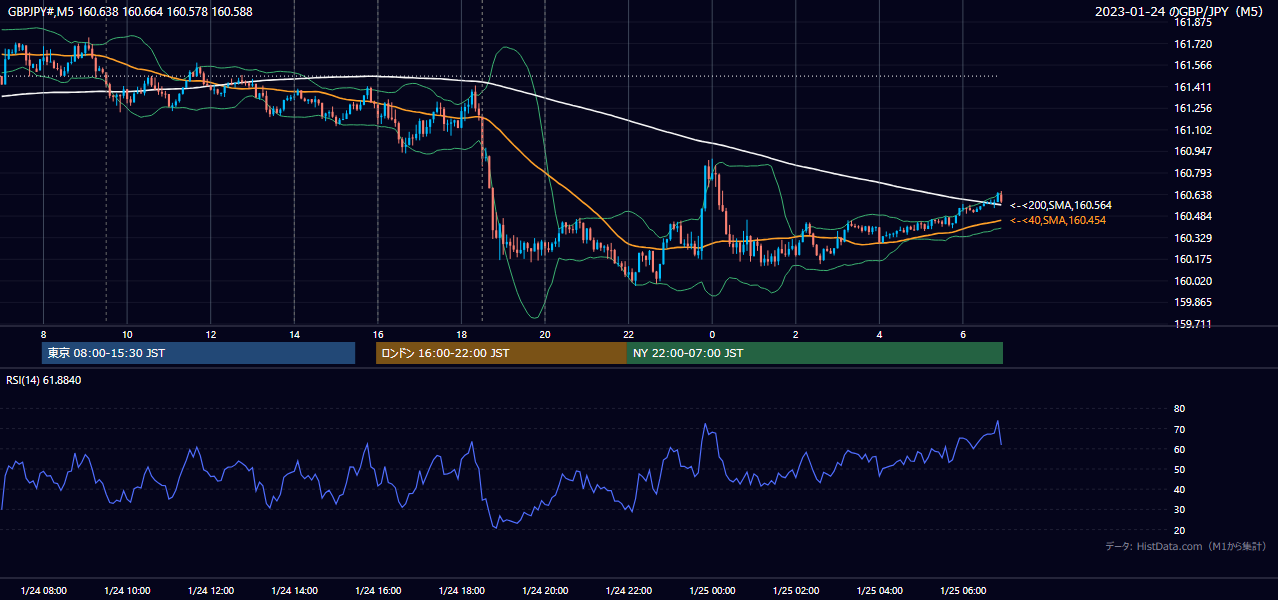This screenshot has height=600, width=1278.
Task: Click price axis value 161.720
Action: pyautogui.click(x=1192, y=44)
